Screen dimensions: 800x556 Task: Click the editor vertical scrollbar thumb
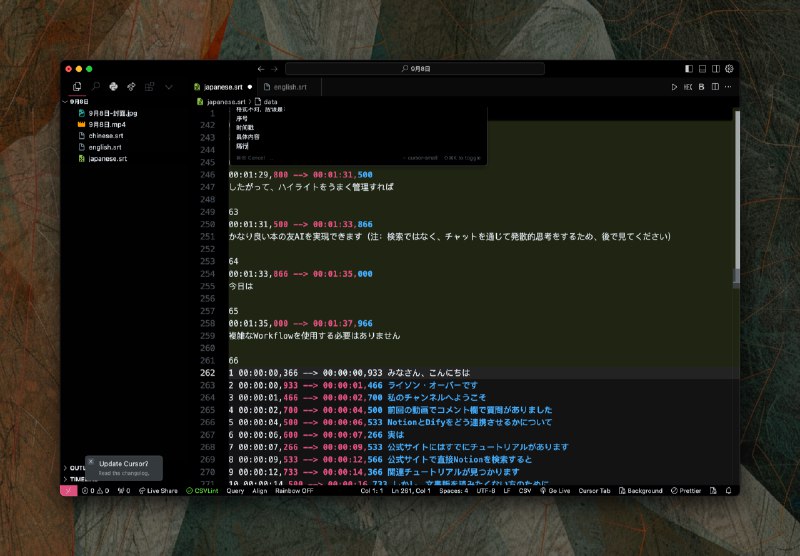[x=737, y=189]
